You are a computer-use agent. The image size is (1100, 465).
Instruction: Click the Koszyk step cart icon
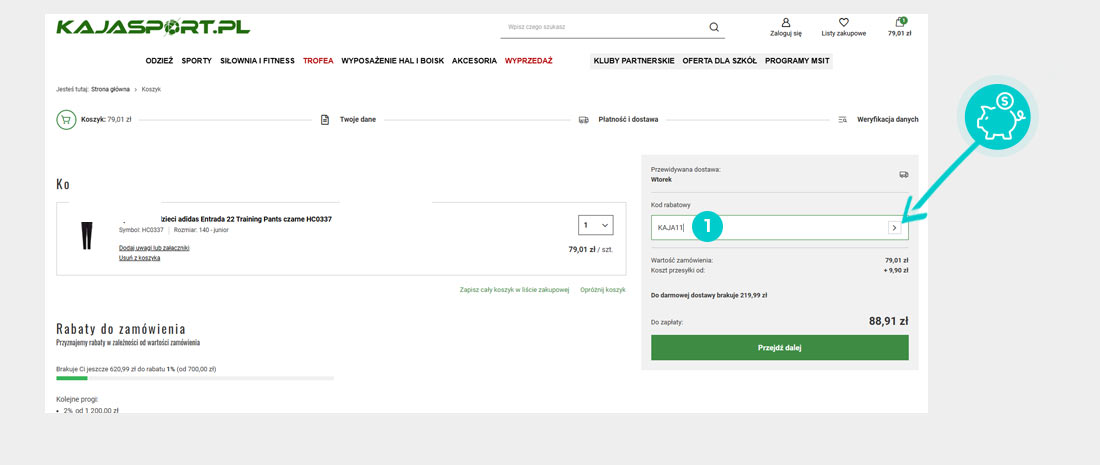[66, 119]
